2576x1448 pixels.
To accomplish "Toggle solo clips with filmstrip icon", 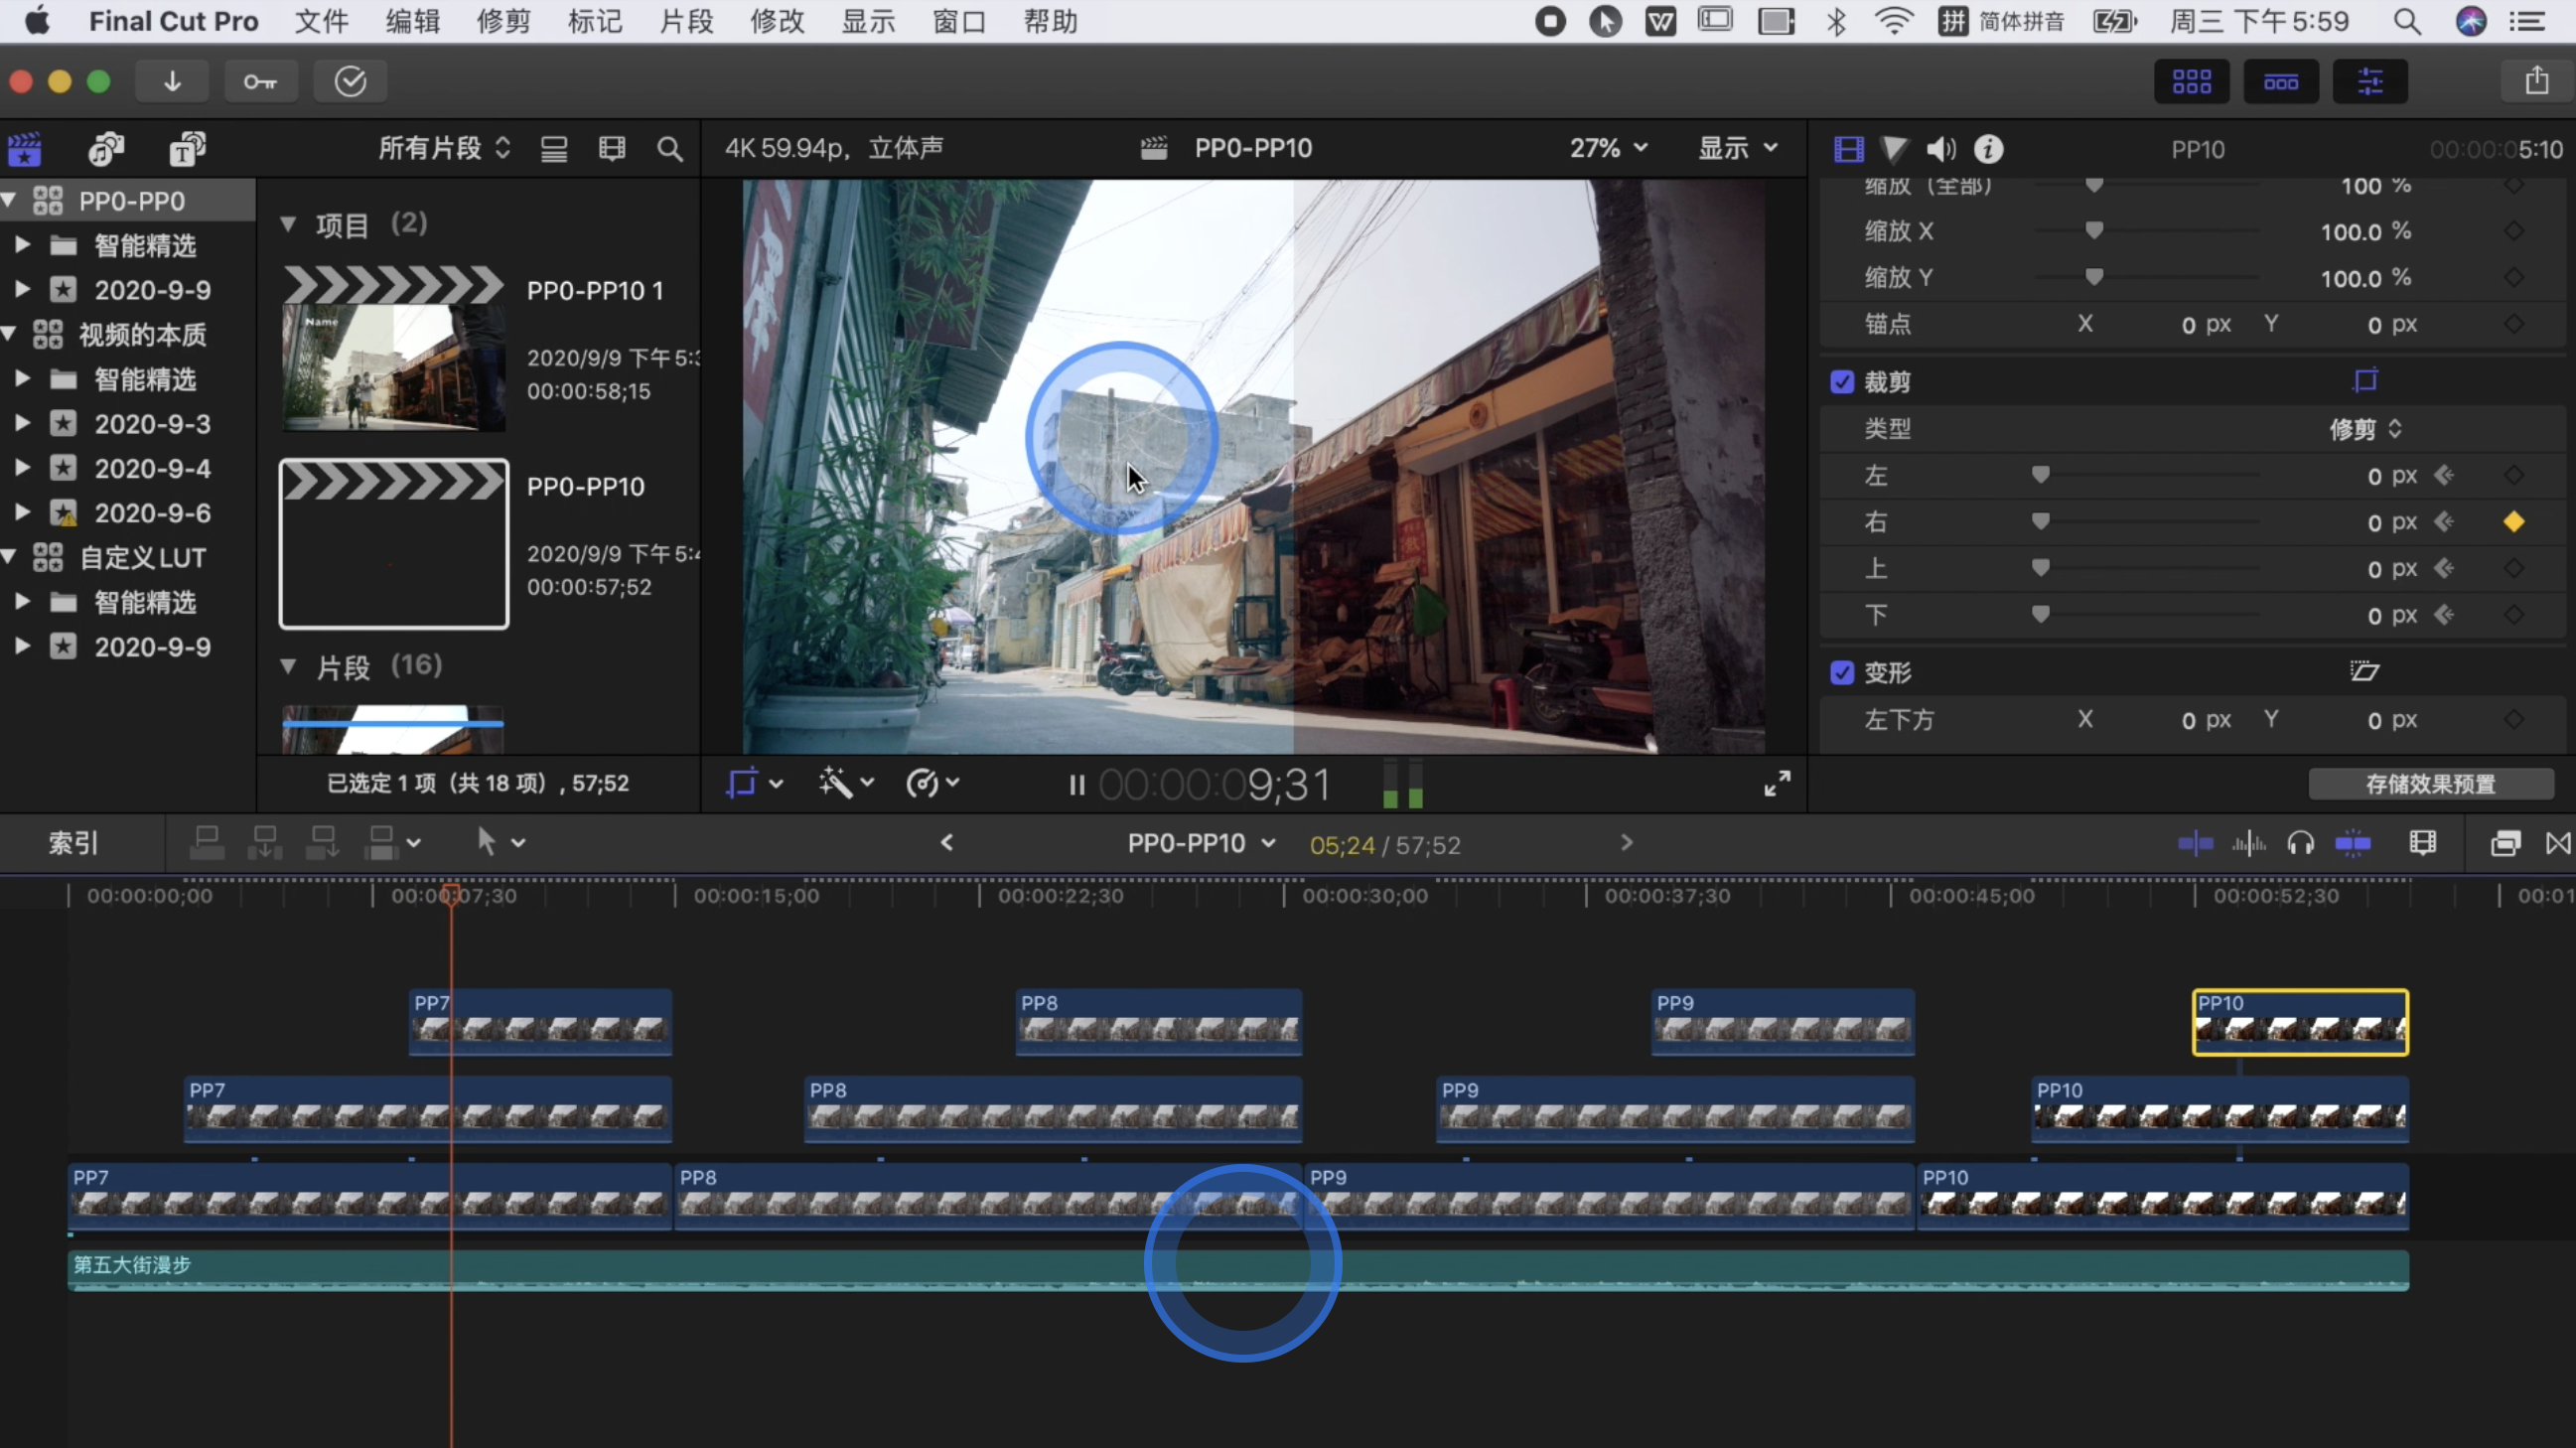I will (2422, 843).
